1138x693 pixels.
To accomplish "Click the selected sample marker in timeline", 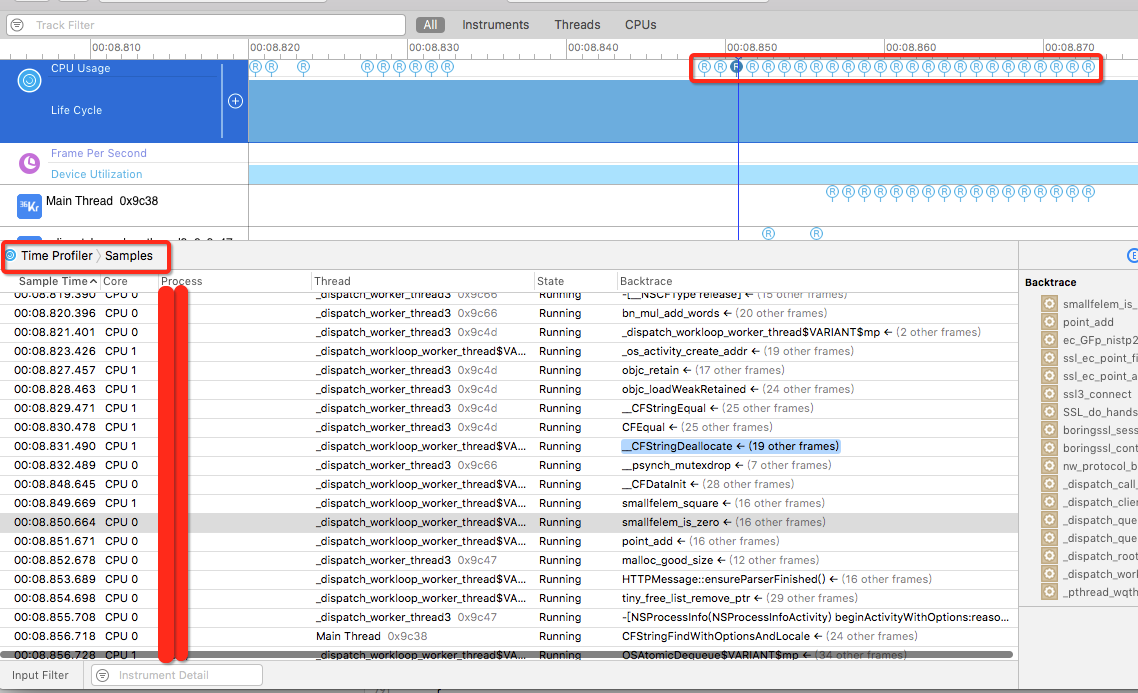I will tap(737, 67).
